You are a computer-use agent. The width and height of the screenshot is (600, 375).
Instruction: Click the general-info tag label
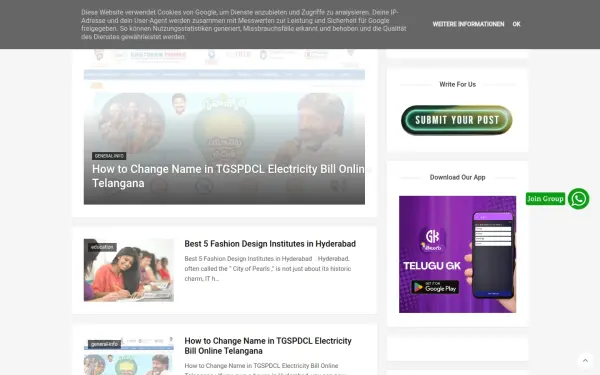click(x=104, y=344)
